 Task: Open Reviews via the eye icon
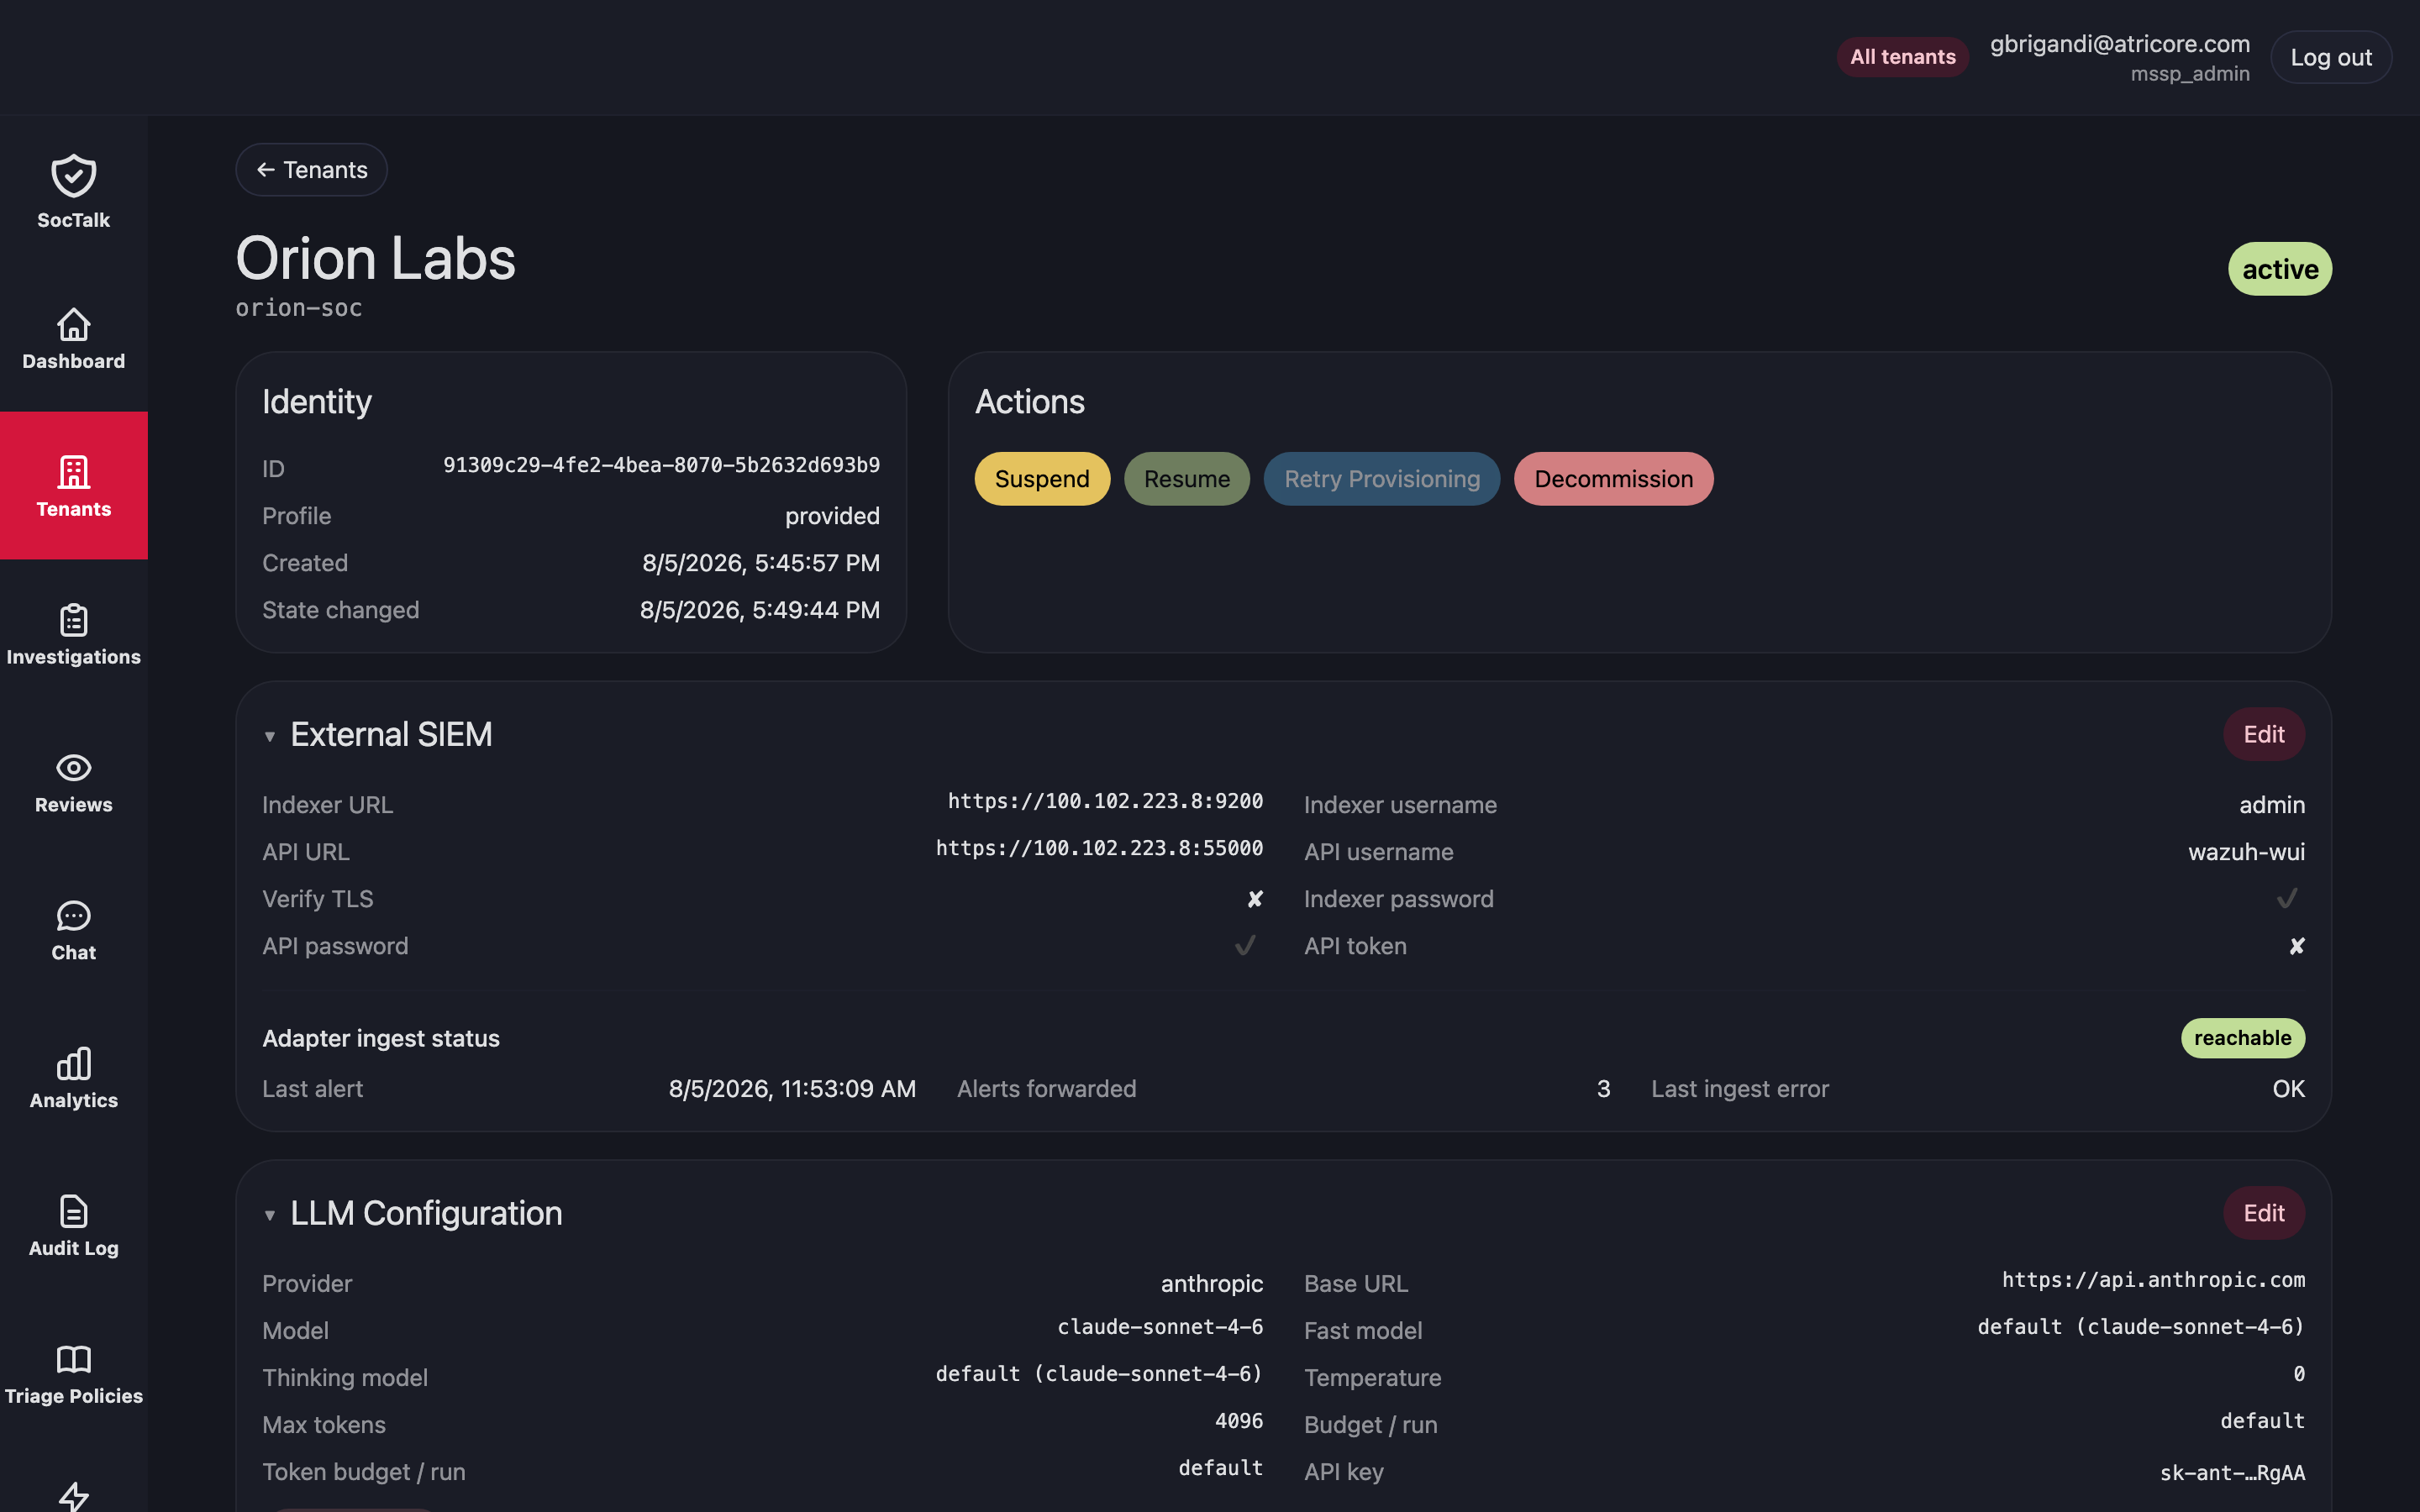click(x=73, y=768)
